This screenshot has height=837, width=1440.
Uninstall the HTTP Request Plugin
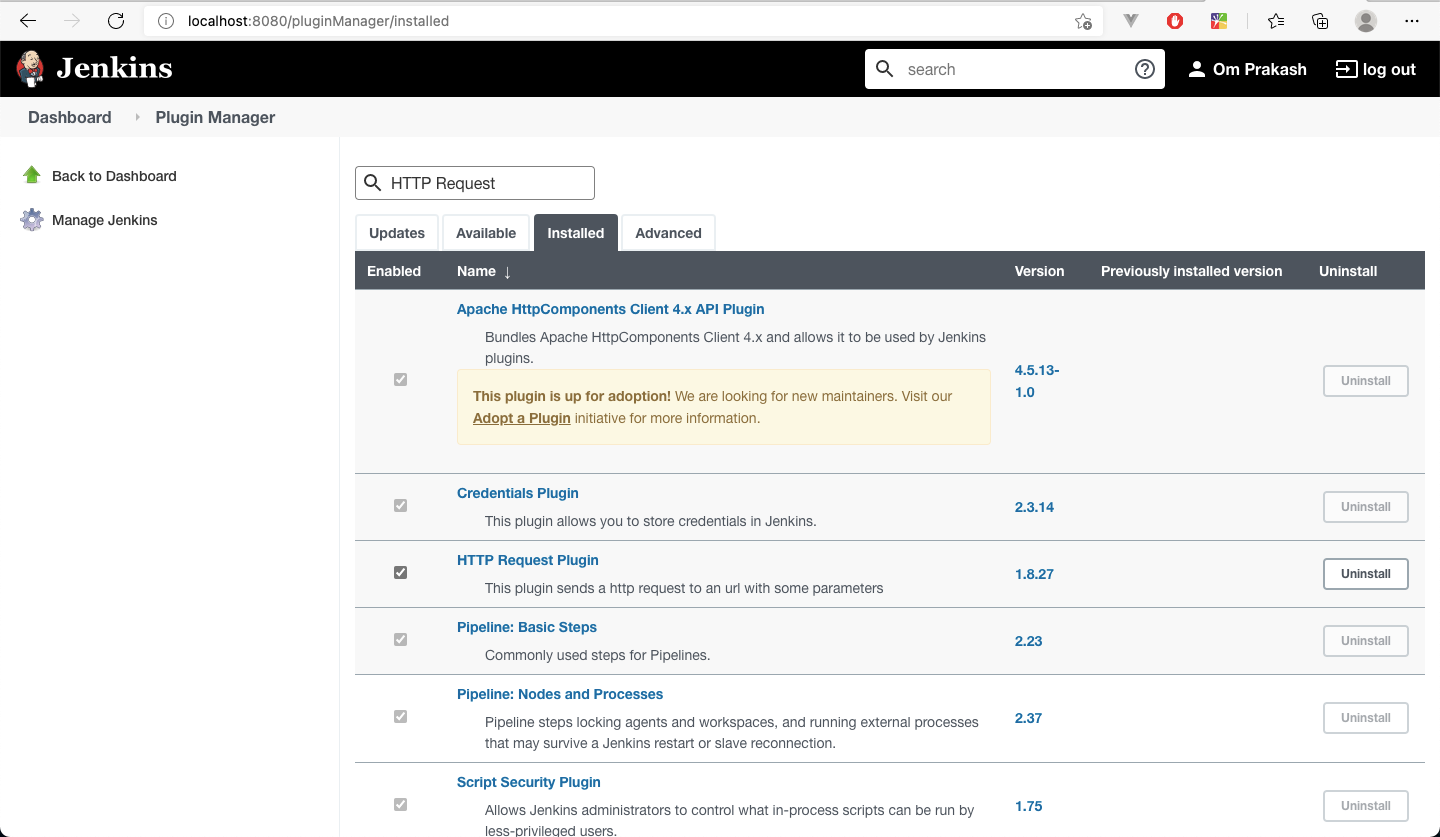1366,574
